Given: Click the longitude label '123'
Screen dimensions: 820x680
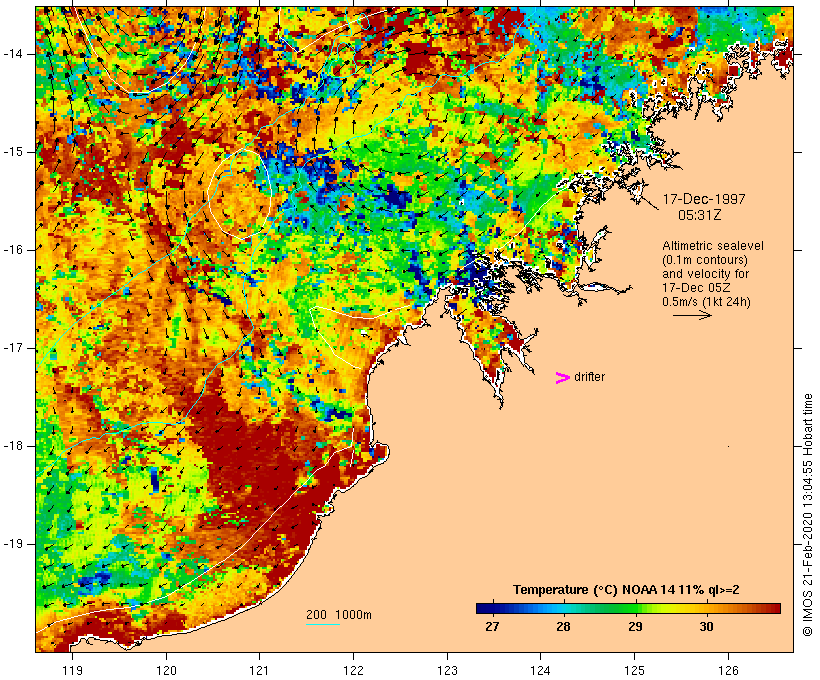Looking at the screenshot, I should 447,670.
